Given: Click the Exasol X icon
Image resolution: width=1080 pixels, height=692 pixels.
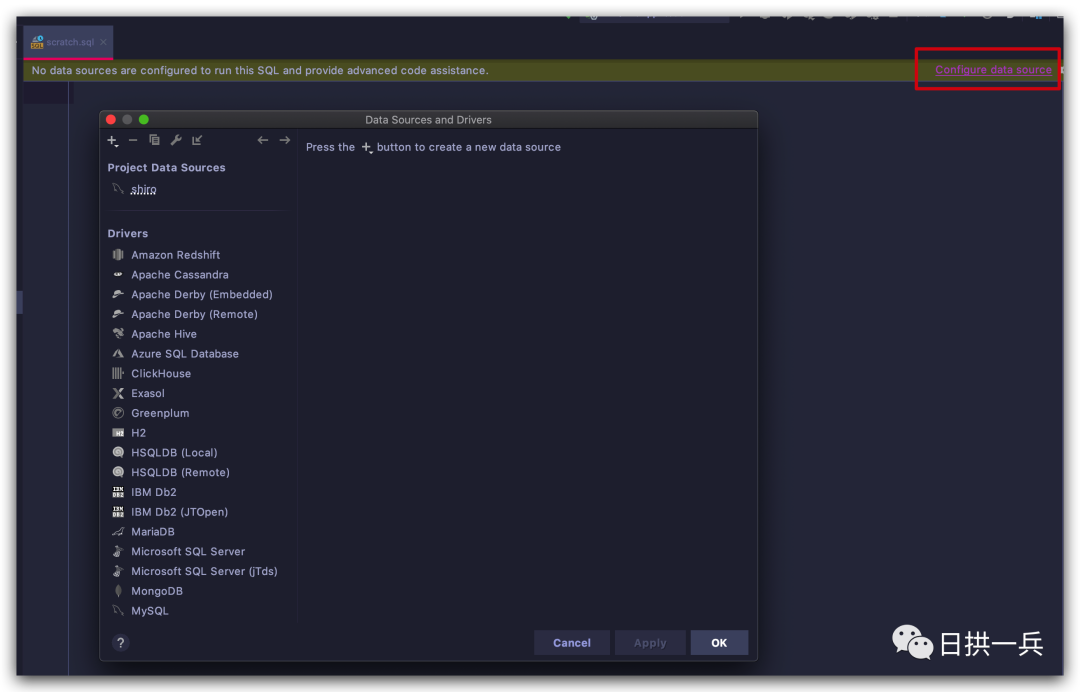Looking at the screenshot, I should 118,393.
